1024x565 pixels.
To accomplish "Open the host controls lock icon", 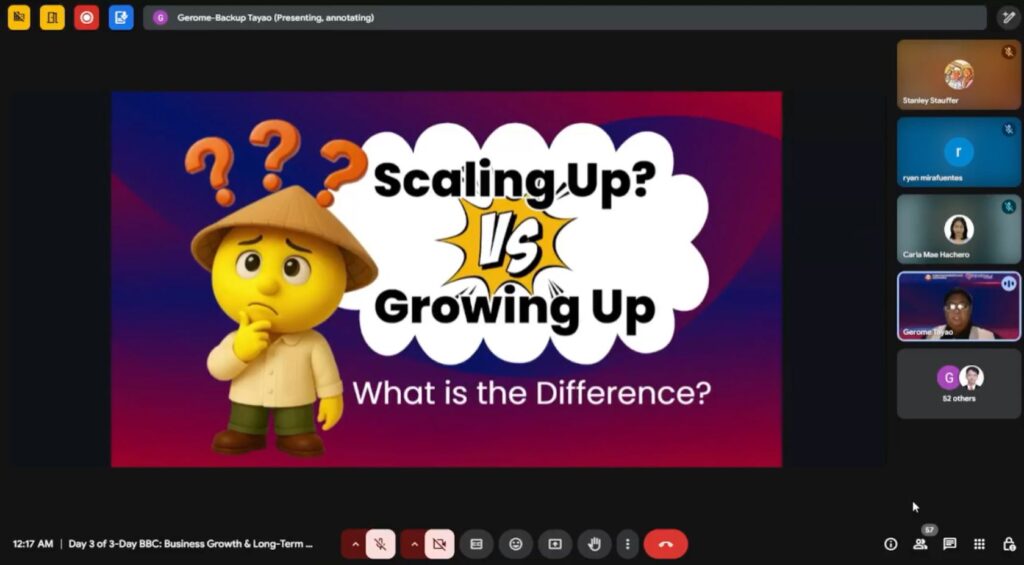I will (x=1008, y=544).
